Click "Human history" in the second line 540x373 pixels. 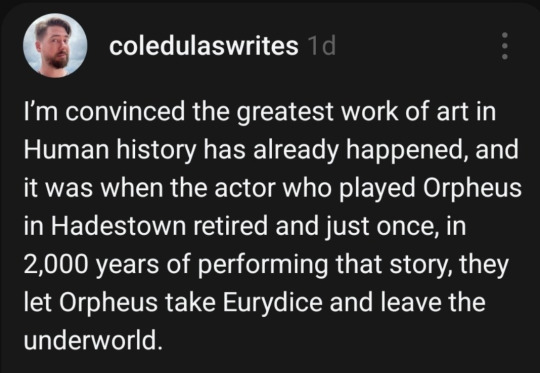click(110, 151)
